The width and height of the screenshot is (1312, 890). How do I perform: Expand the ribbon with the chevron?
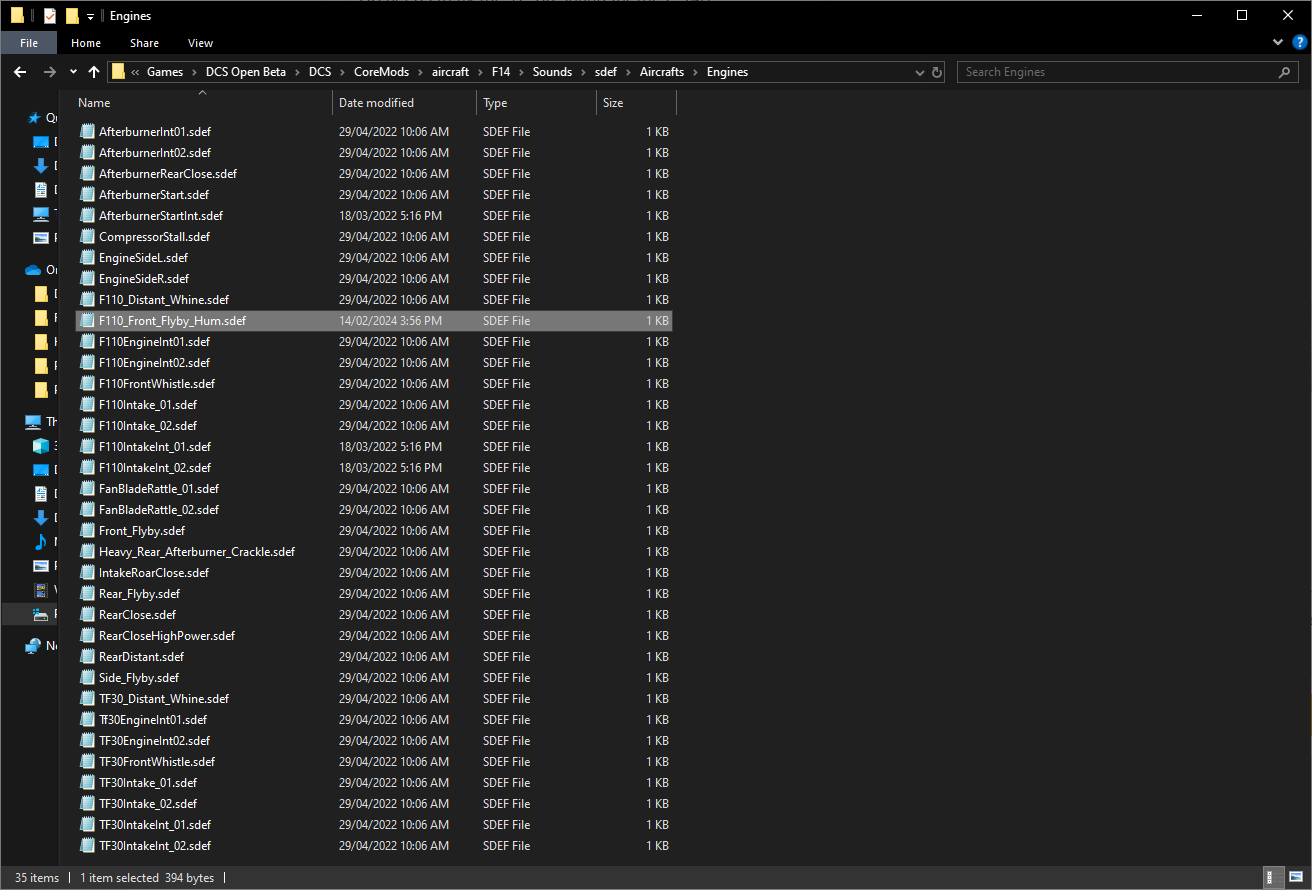1278,43
